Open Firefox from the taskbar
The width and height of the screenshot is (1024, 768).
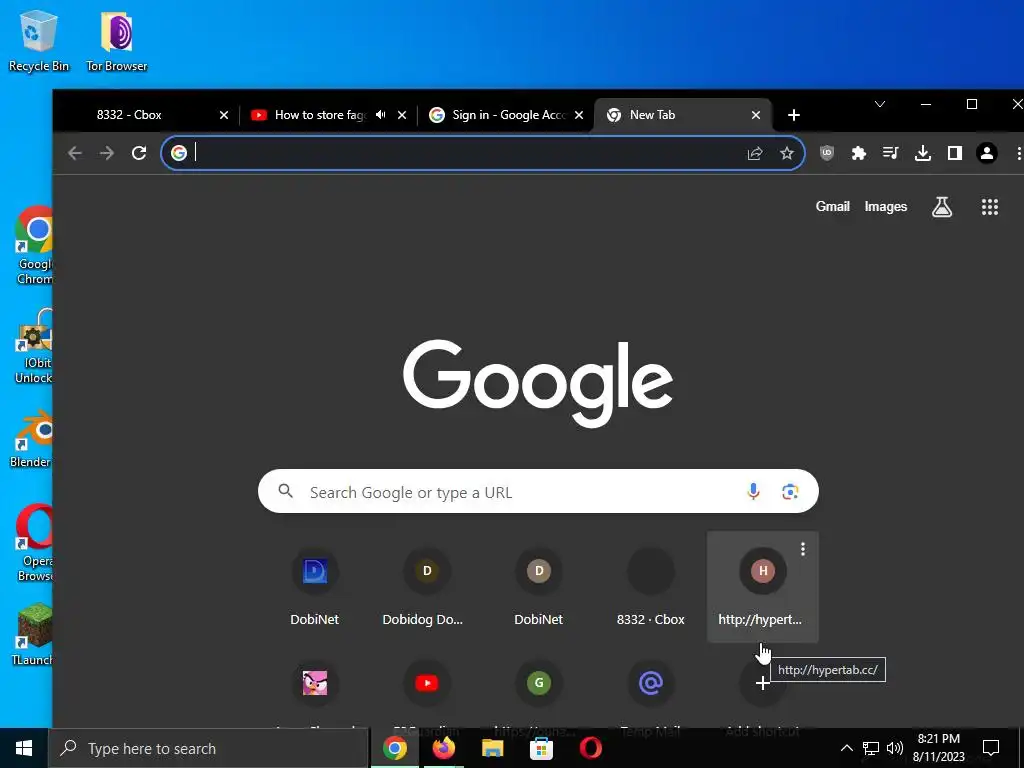(x=444, y=748)
